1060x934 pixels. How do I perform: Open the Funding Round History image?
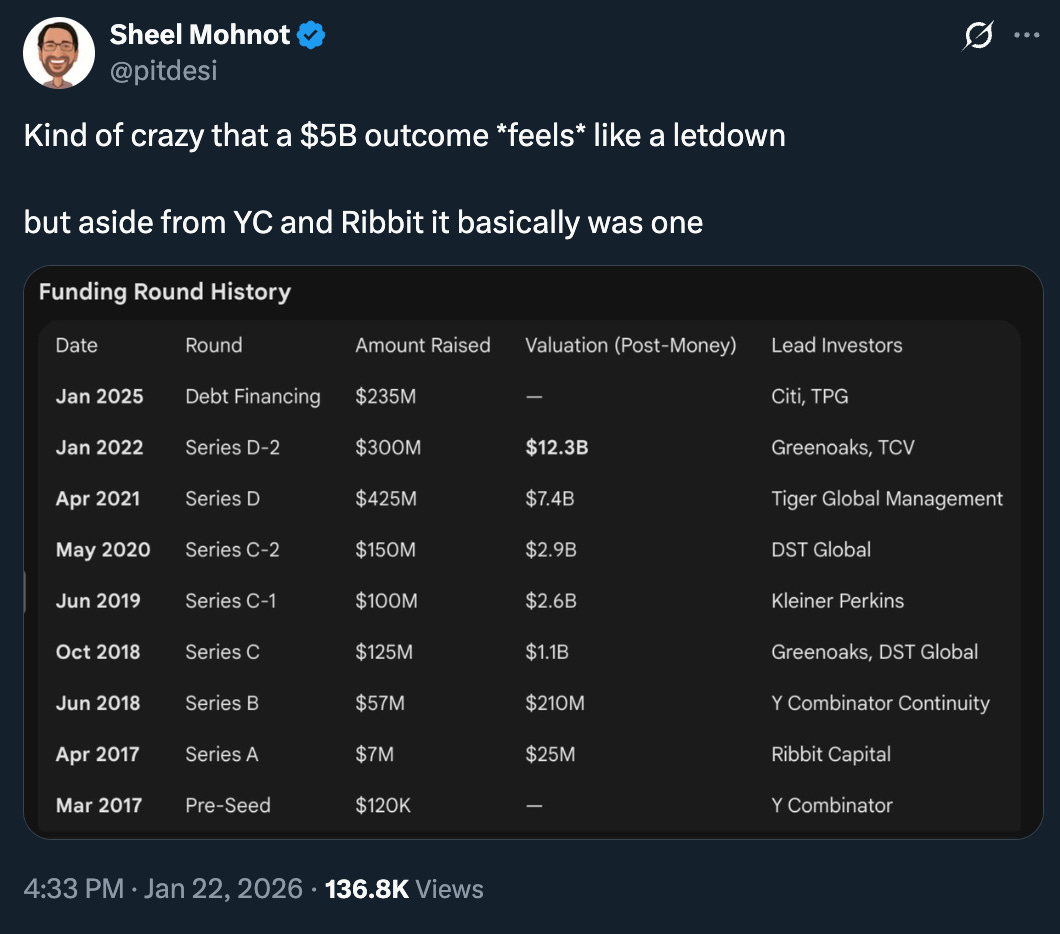tap(533, 552)
